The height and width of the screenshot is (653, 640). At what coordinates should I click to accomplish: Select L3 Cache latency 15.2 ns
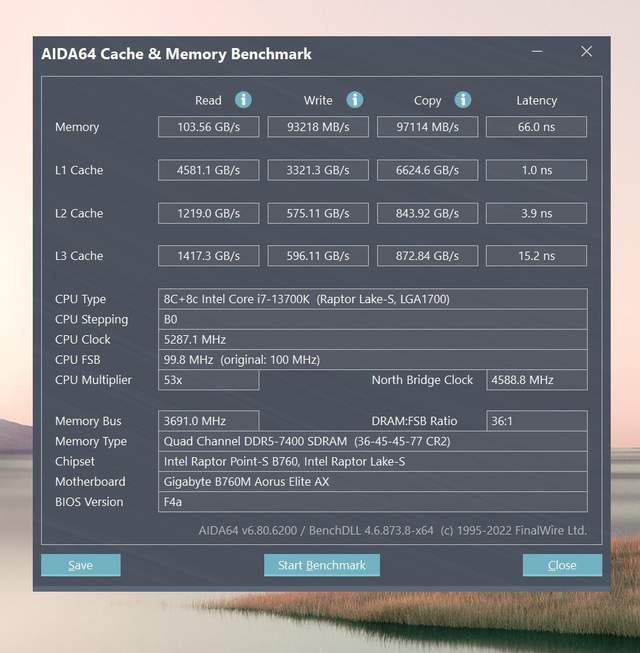(536, 256)
